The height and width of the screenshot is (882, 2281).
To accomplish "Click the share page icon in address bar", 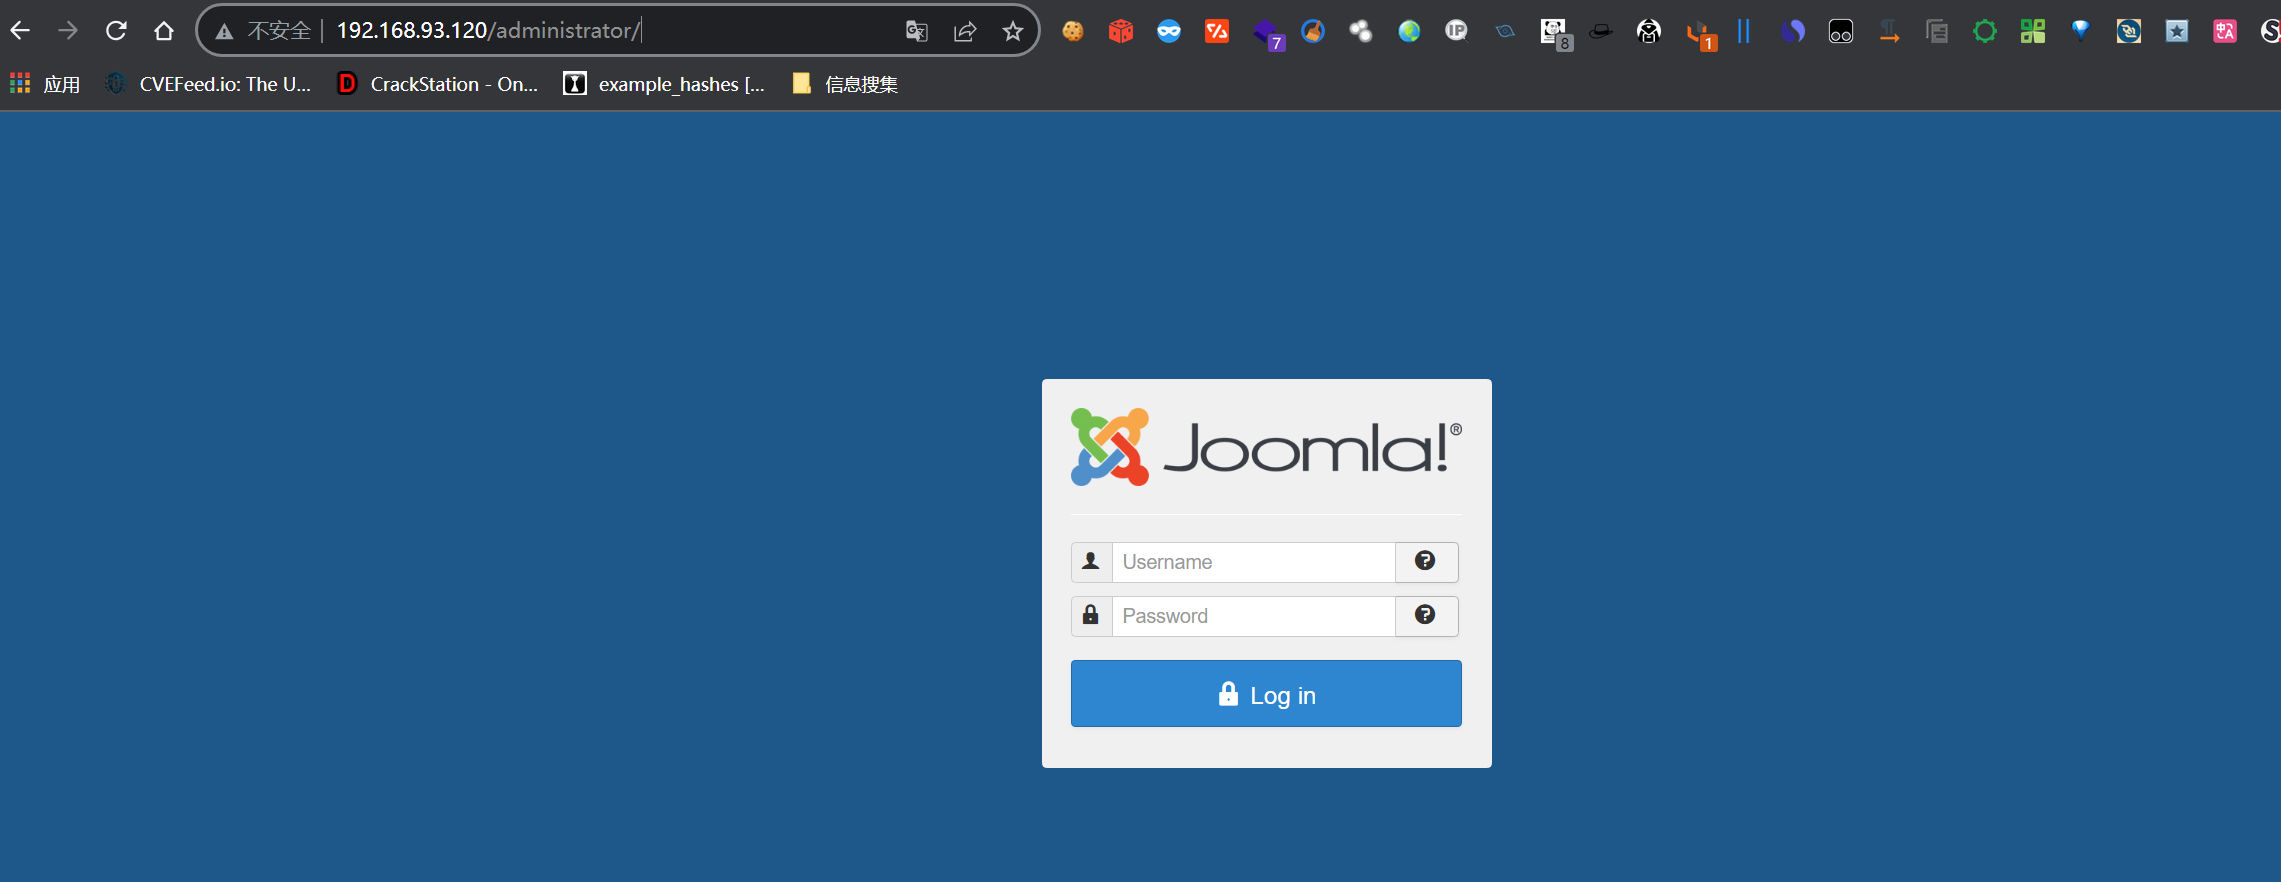I will click(x=965, y=31).
